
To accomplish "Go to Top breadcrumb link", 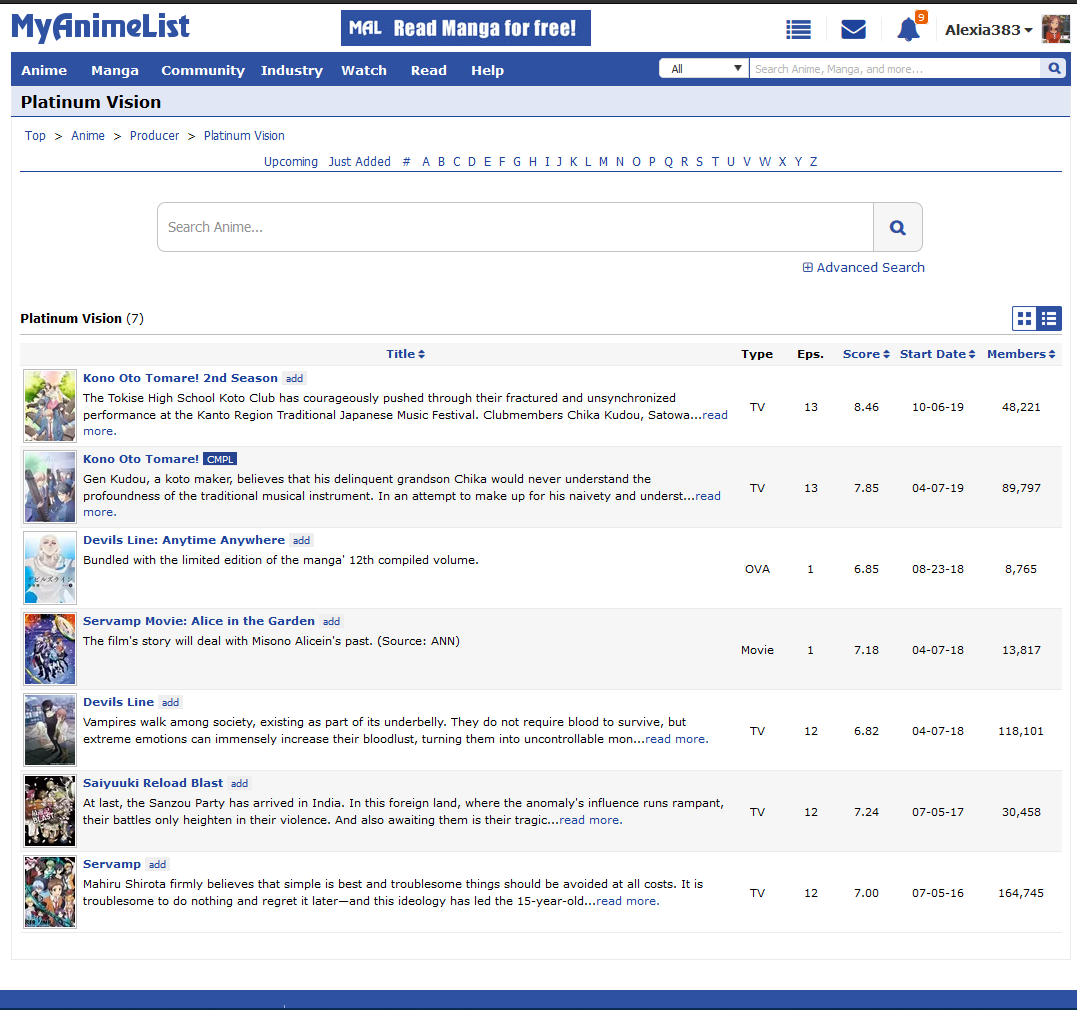I will [35, 135].
